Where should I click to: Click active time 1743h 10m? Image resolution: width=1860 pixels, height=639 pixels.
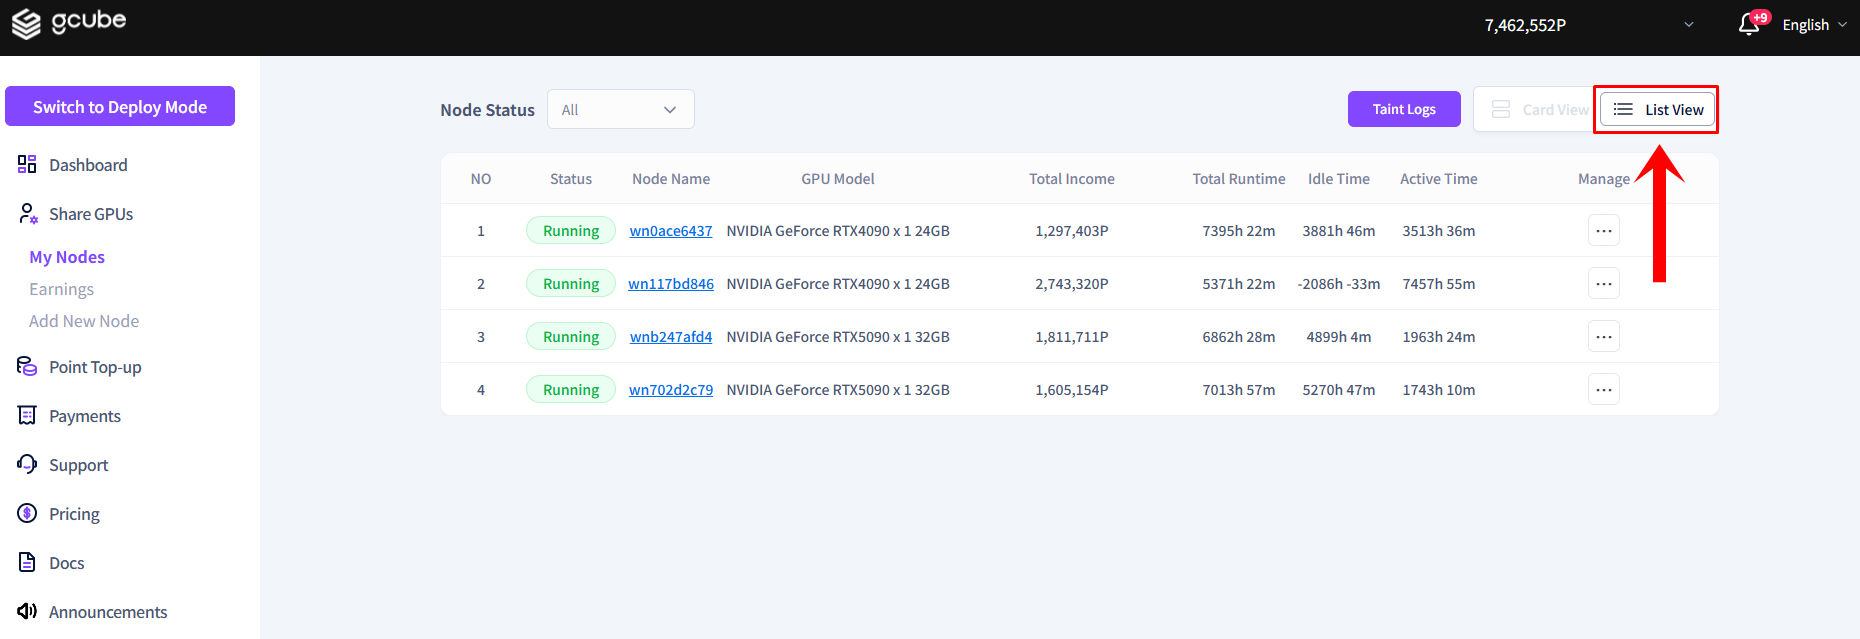pos(1439,390)
